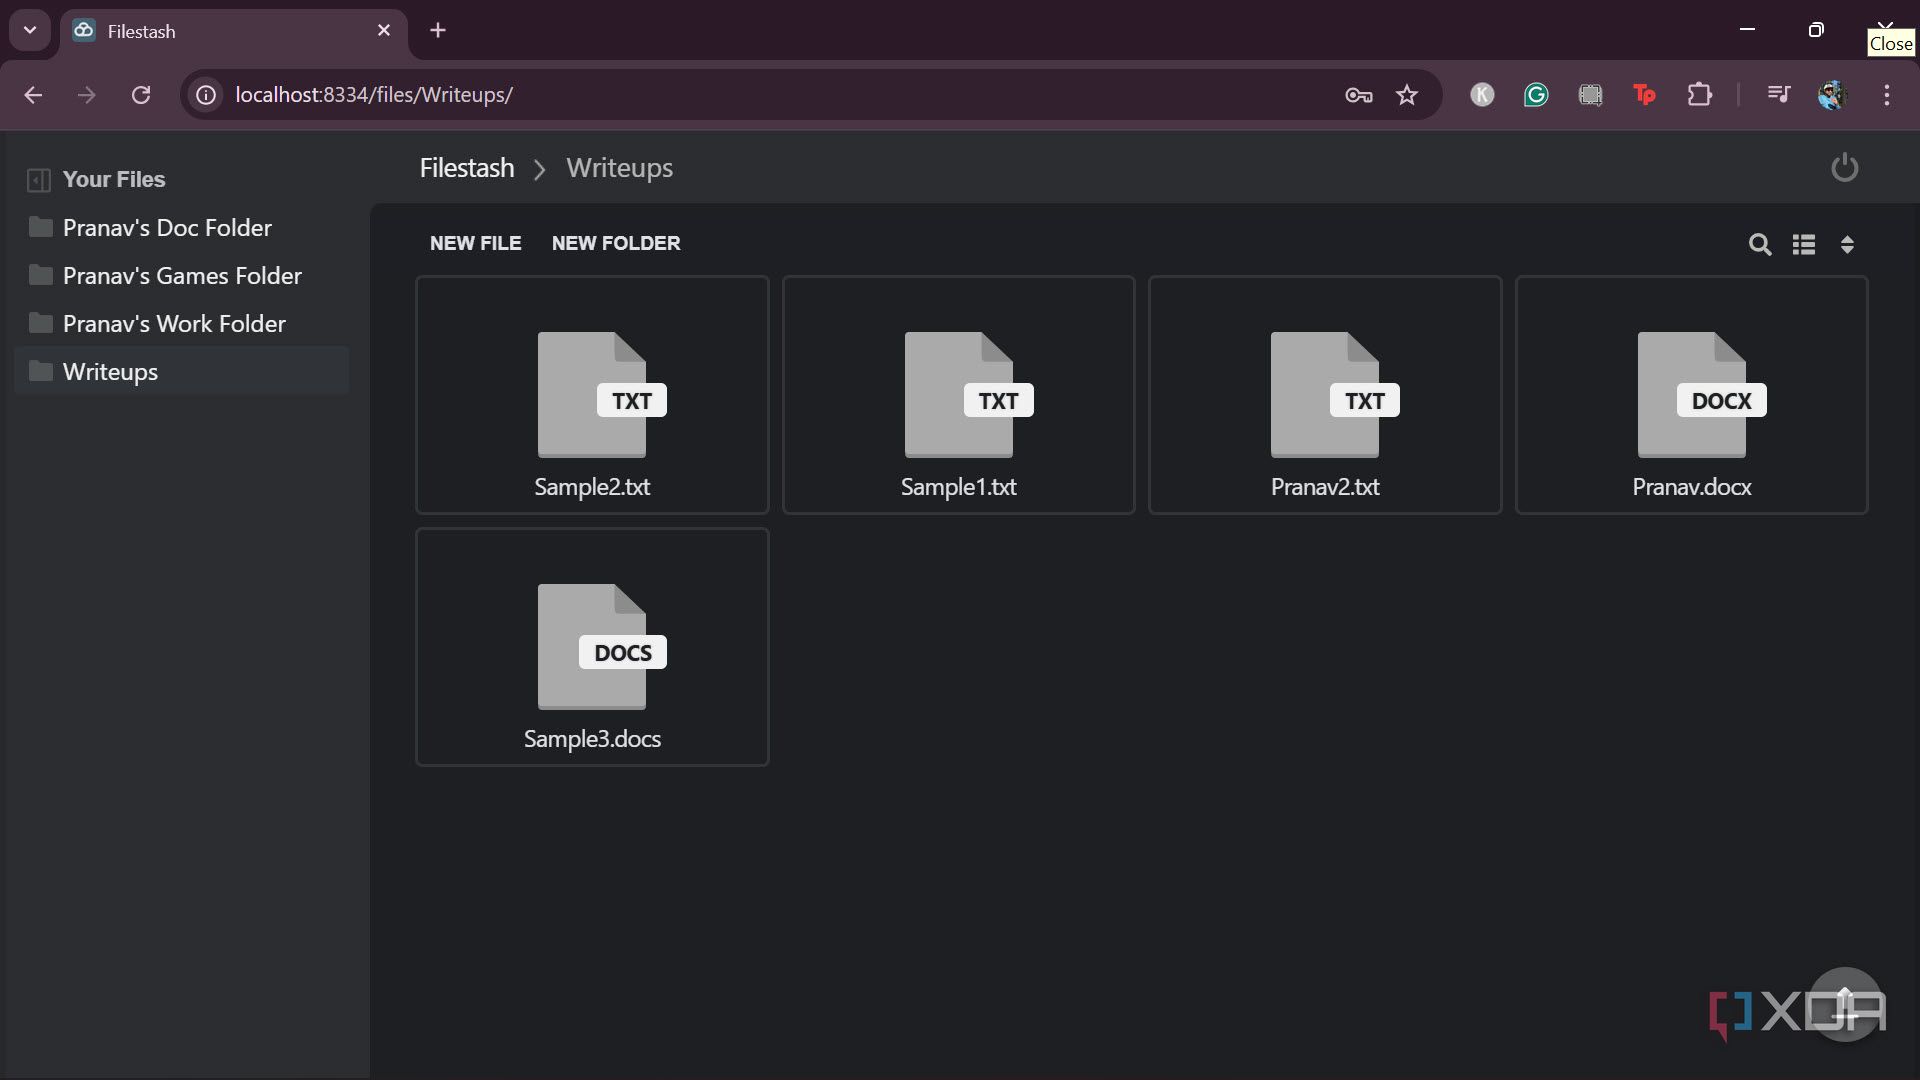The width and height of the screenshot is (1920, 1080).
Task: Open Pranav2.txt file card
Action: 1325,395
